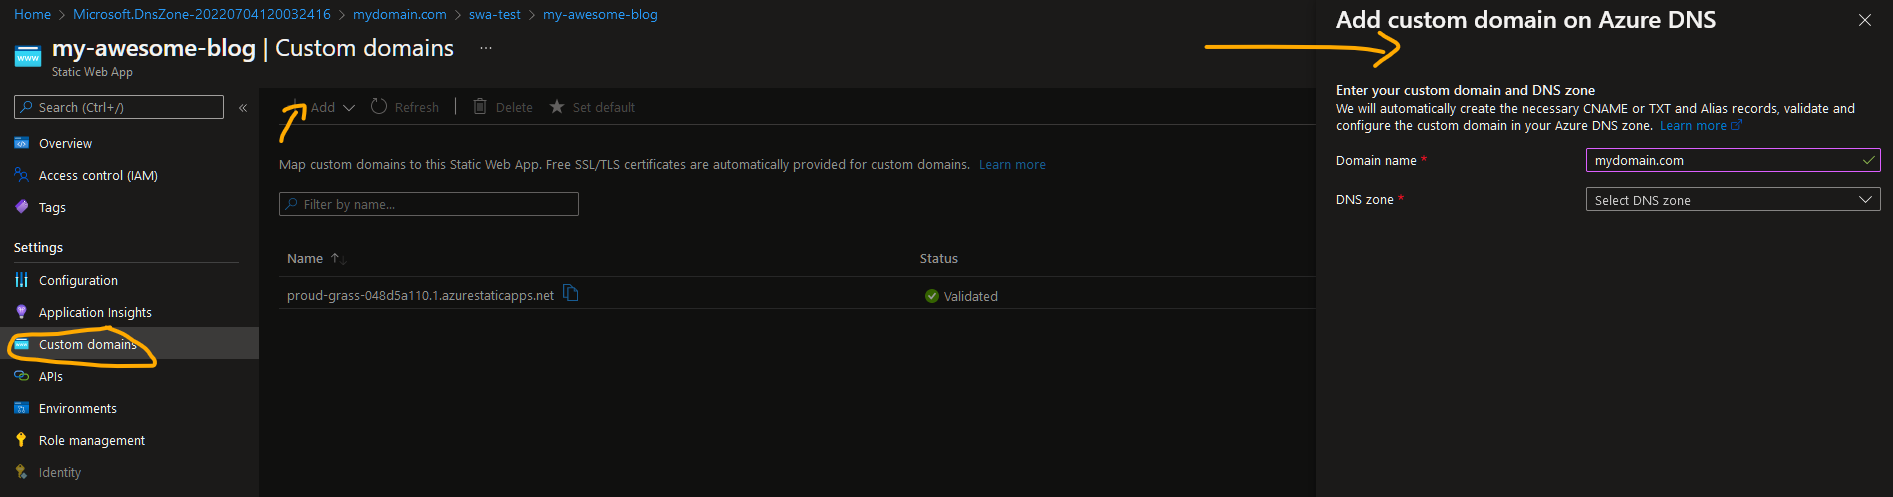
Task: Click the Delete trash icon
Action: [480, 107]
